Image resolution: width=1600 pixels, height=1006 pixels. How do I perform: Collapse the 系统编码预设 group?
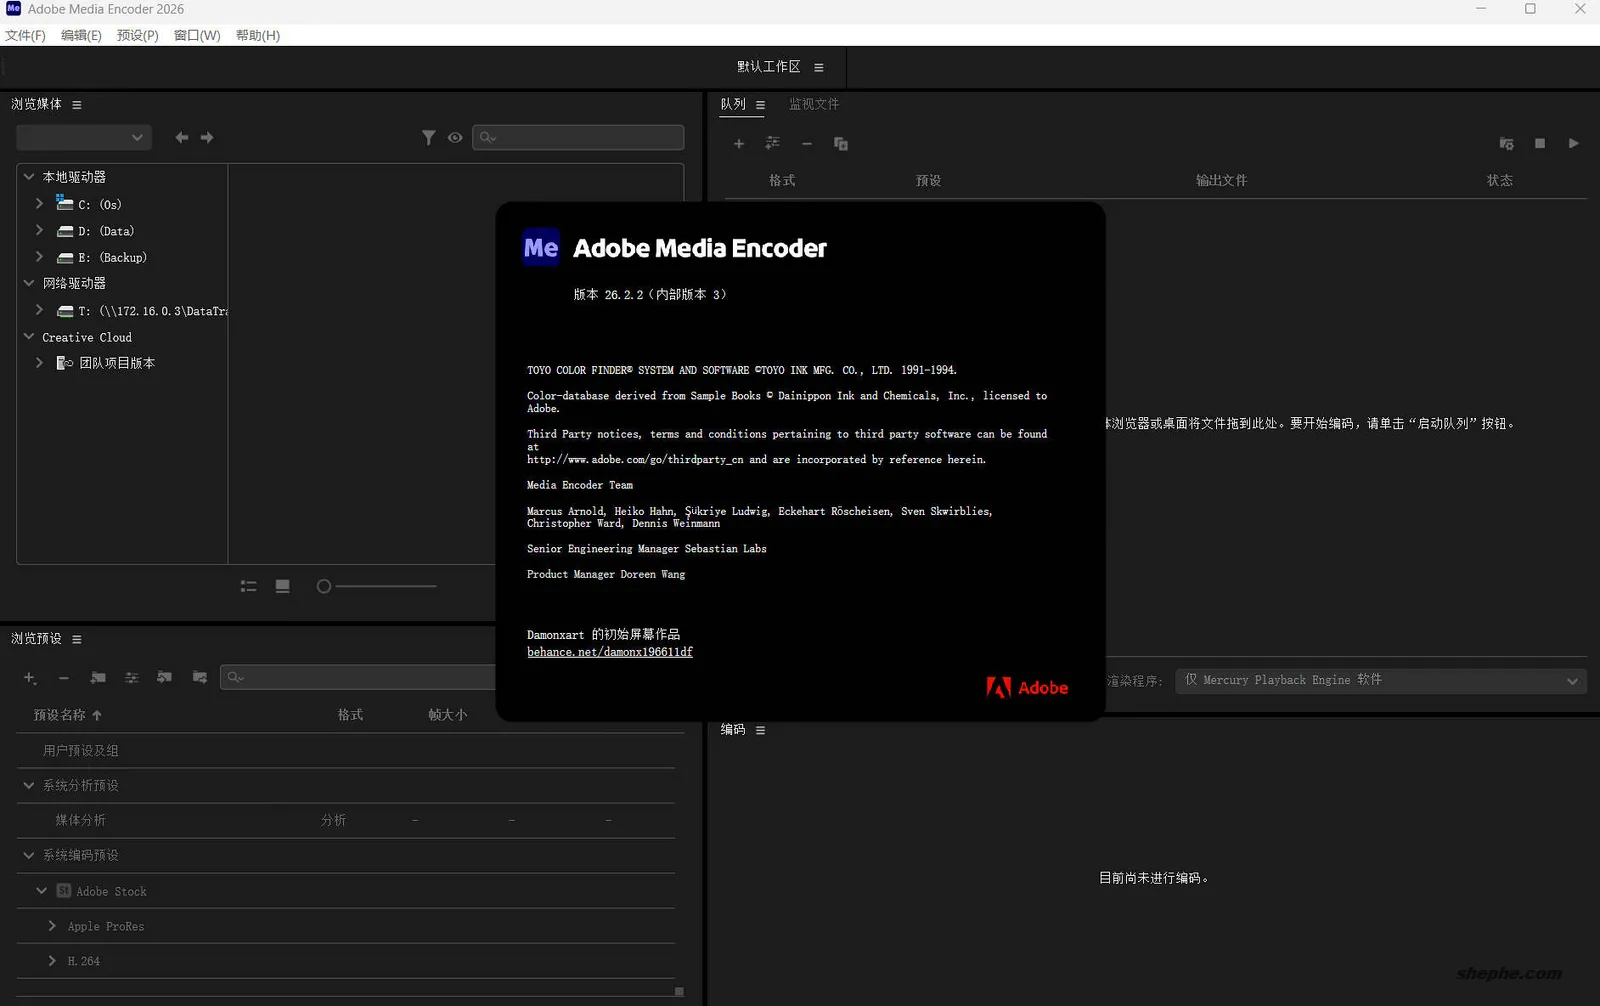point(29,856)
